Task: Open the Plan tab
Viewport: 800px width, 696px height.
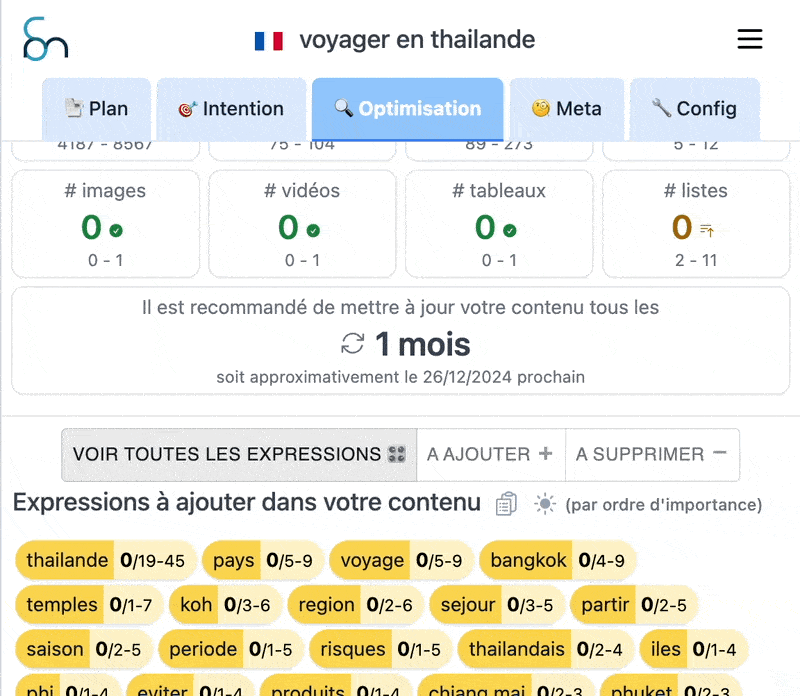Action: 96,109
